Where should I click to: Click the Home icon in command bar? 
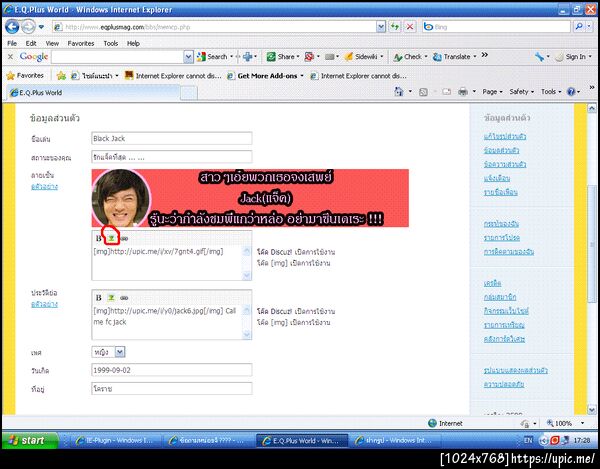click(399, 91)
